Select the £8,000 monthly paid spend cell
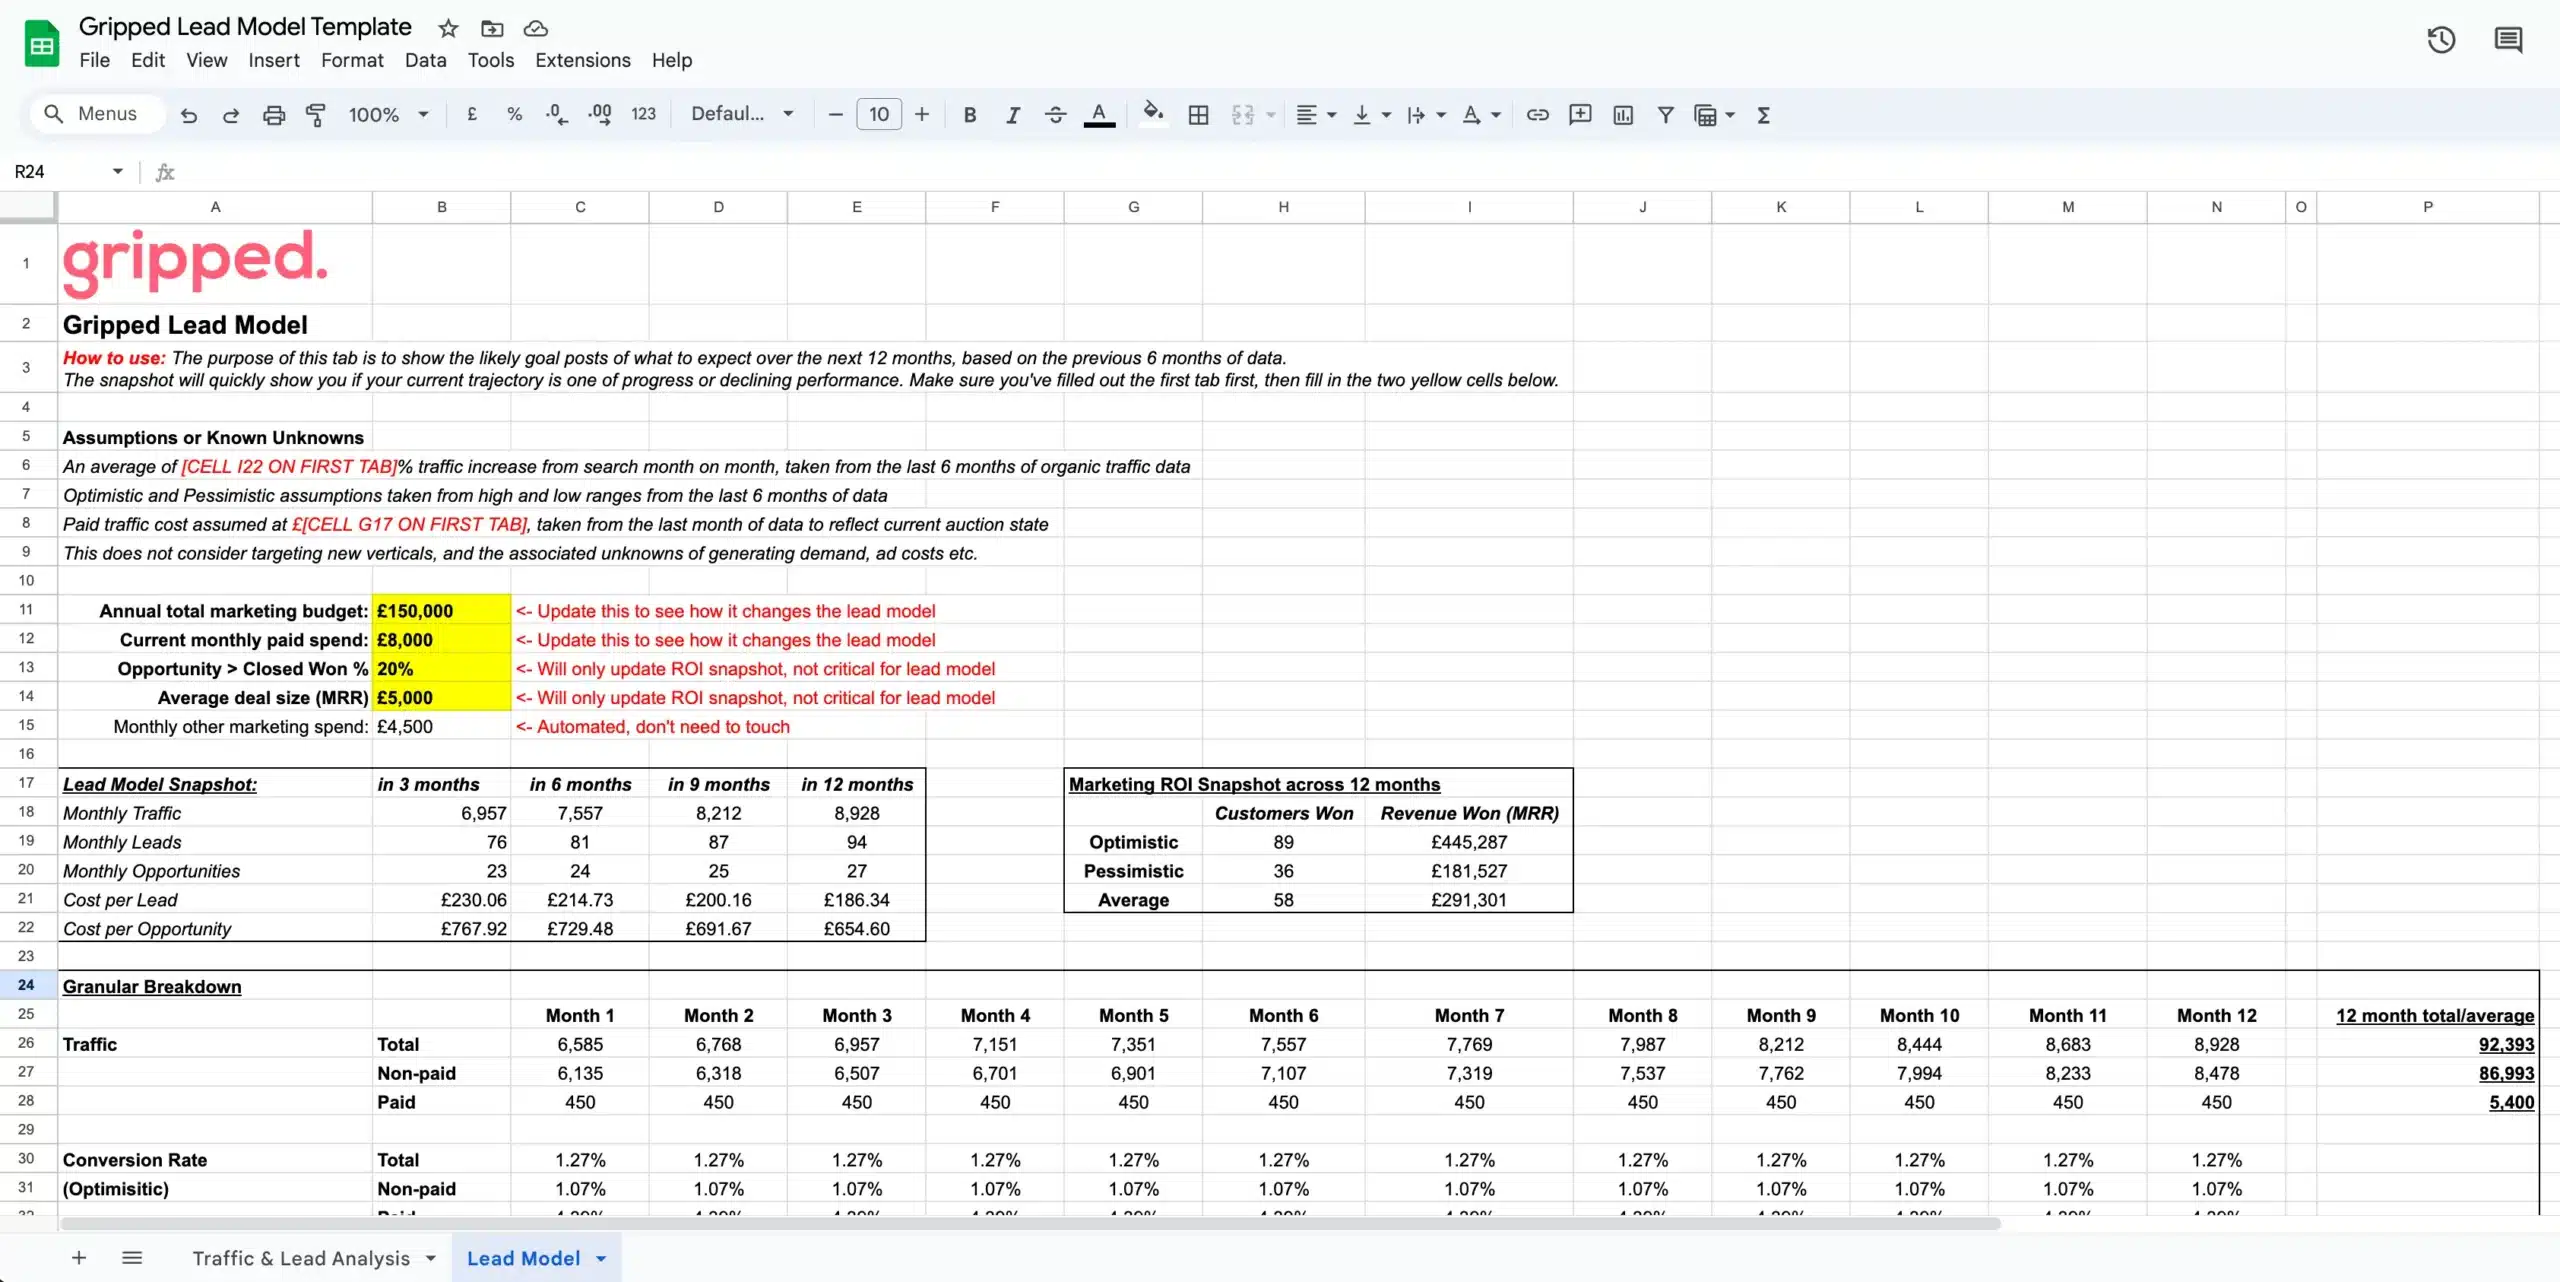The width and height of the screenshot is (2560, 1282). (x=441, y=639)
